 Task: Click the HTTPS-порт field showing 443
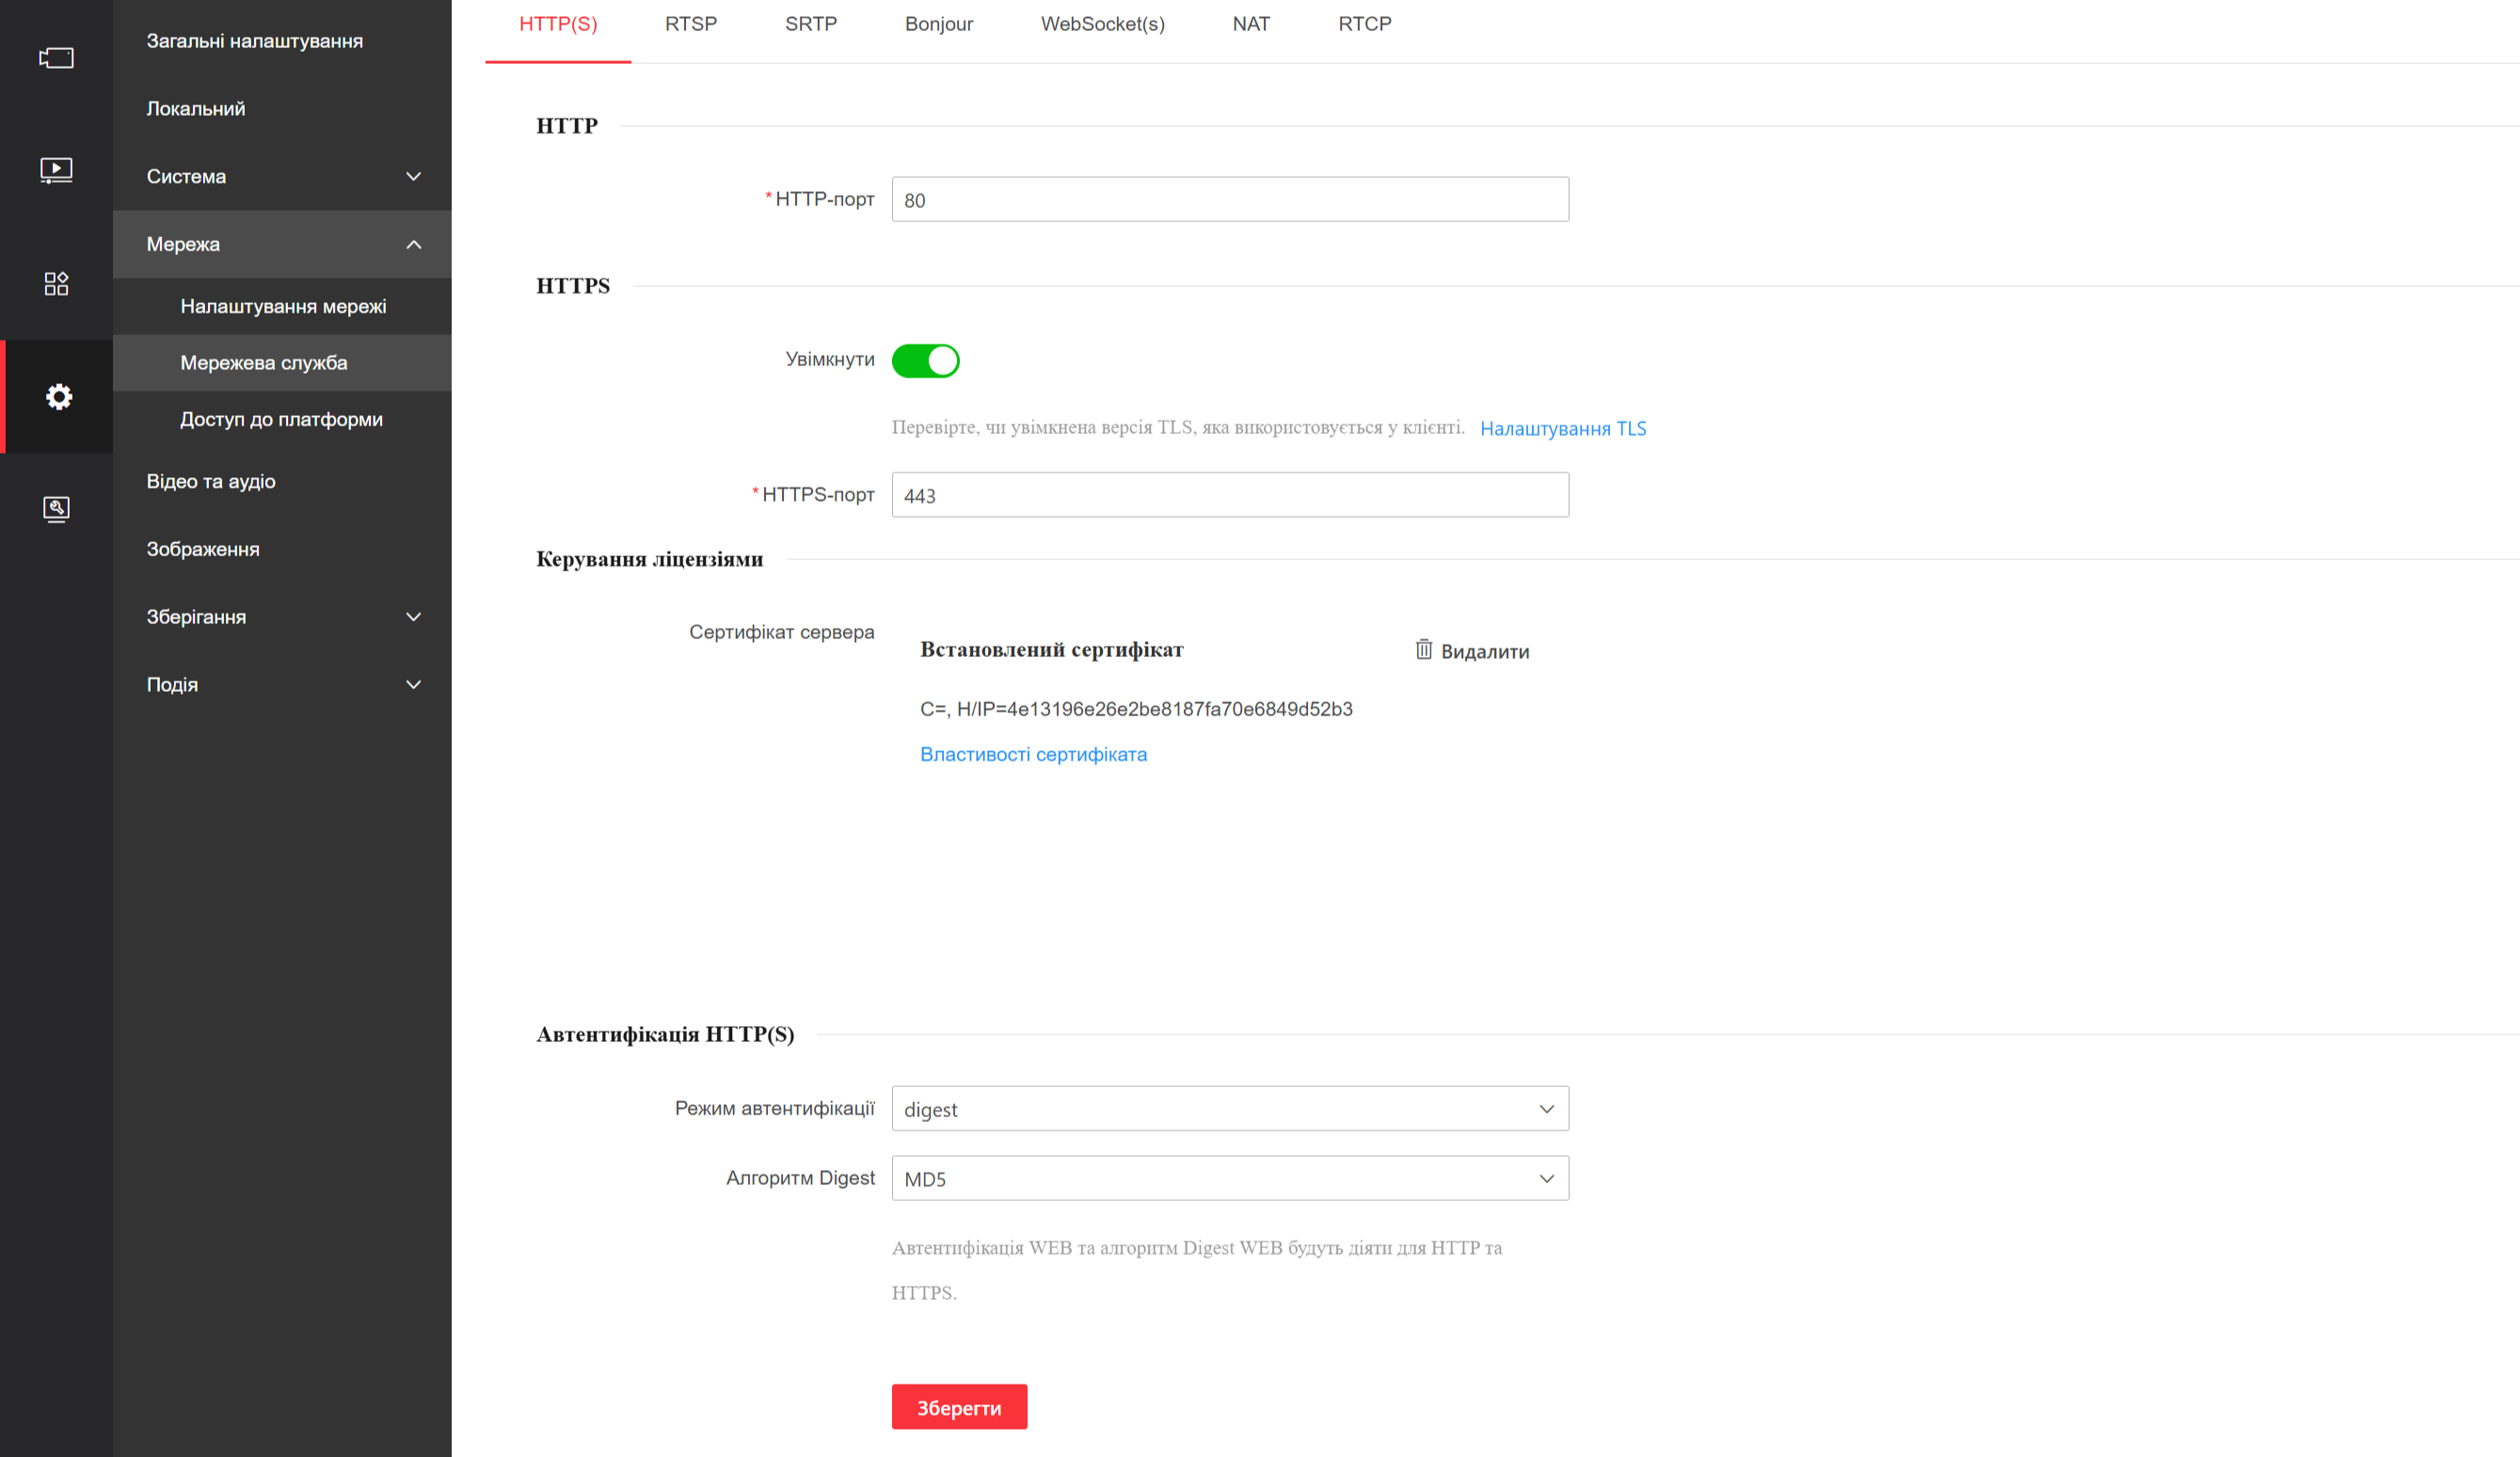[1230, 495]
